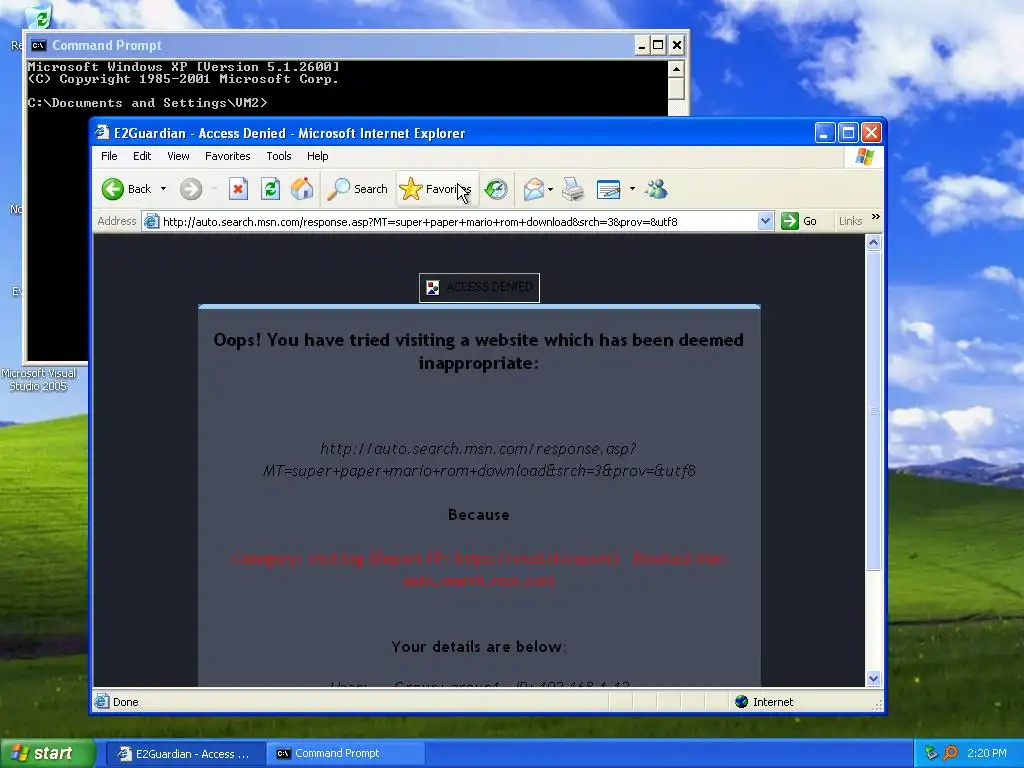Viewport: 1024px width, 768px height.
Task: Click the IE title bar icon
Action: (x=102, y=133)
